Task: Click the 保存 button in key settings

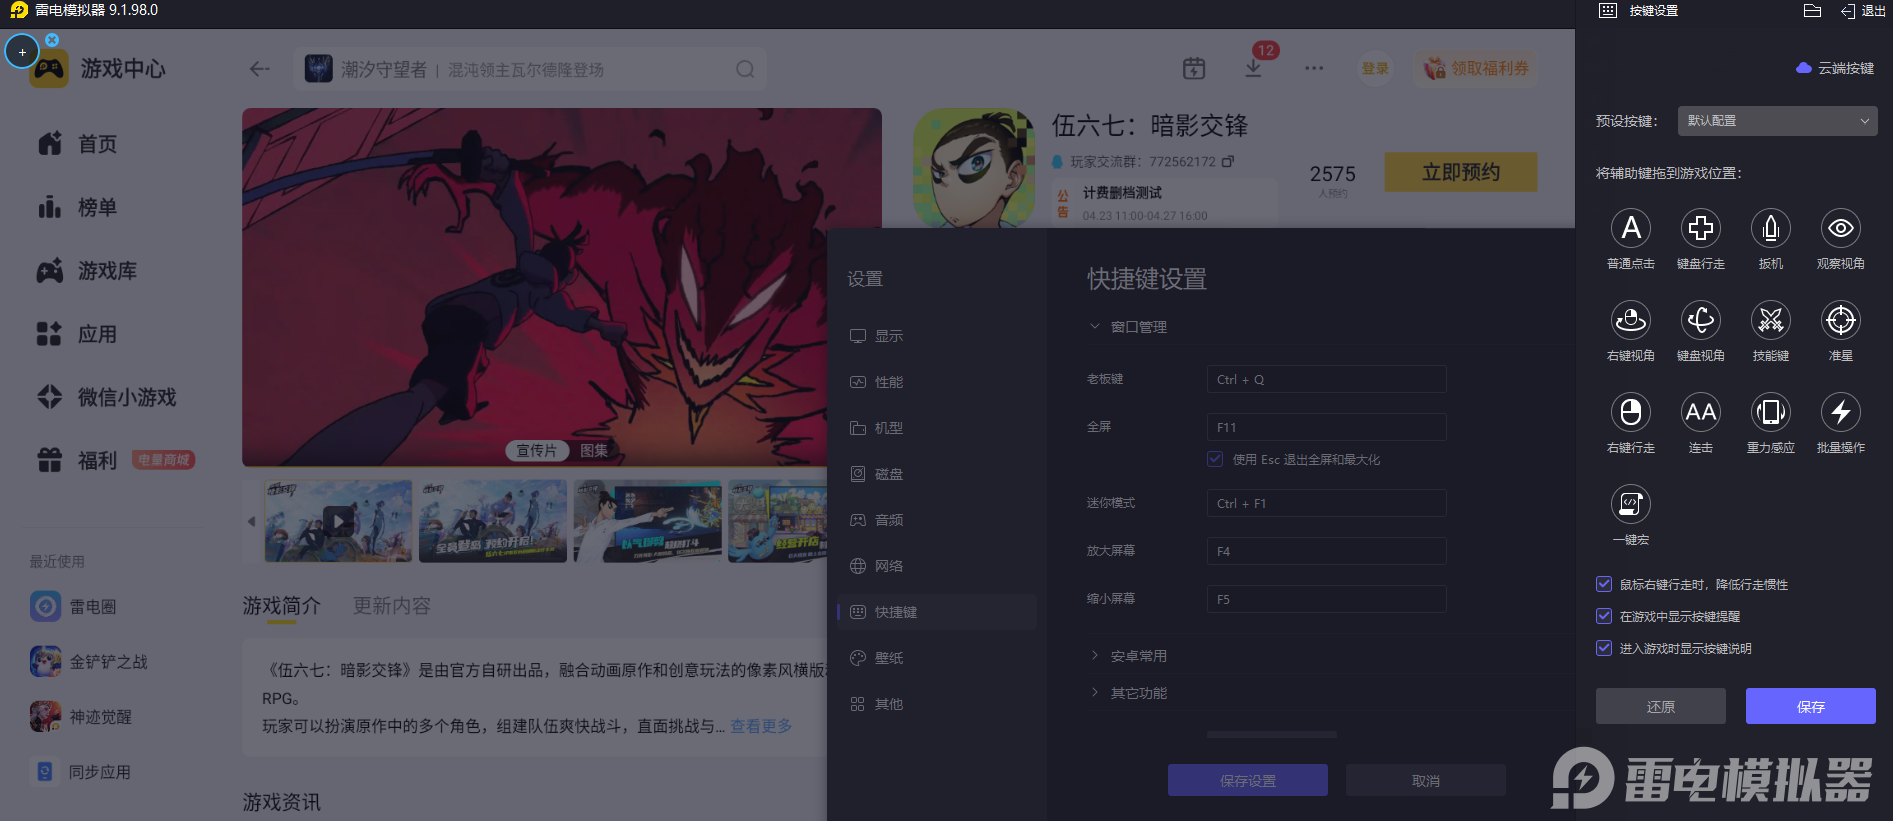Action: tap(1811, 706)
